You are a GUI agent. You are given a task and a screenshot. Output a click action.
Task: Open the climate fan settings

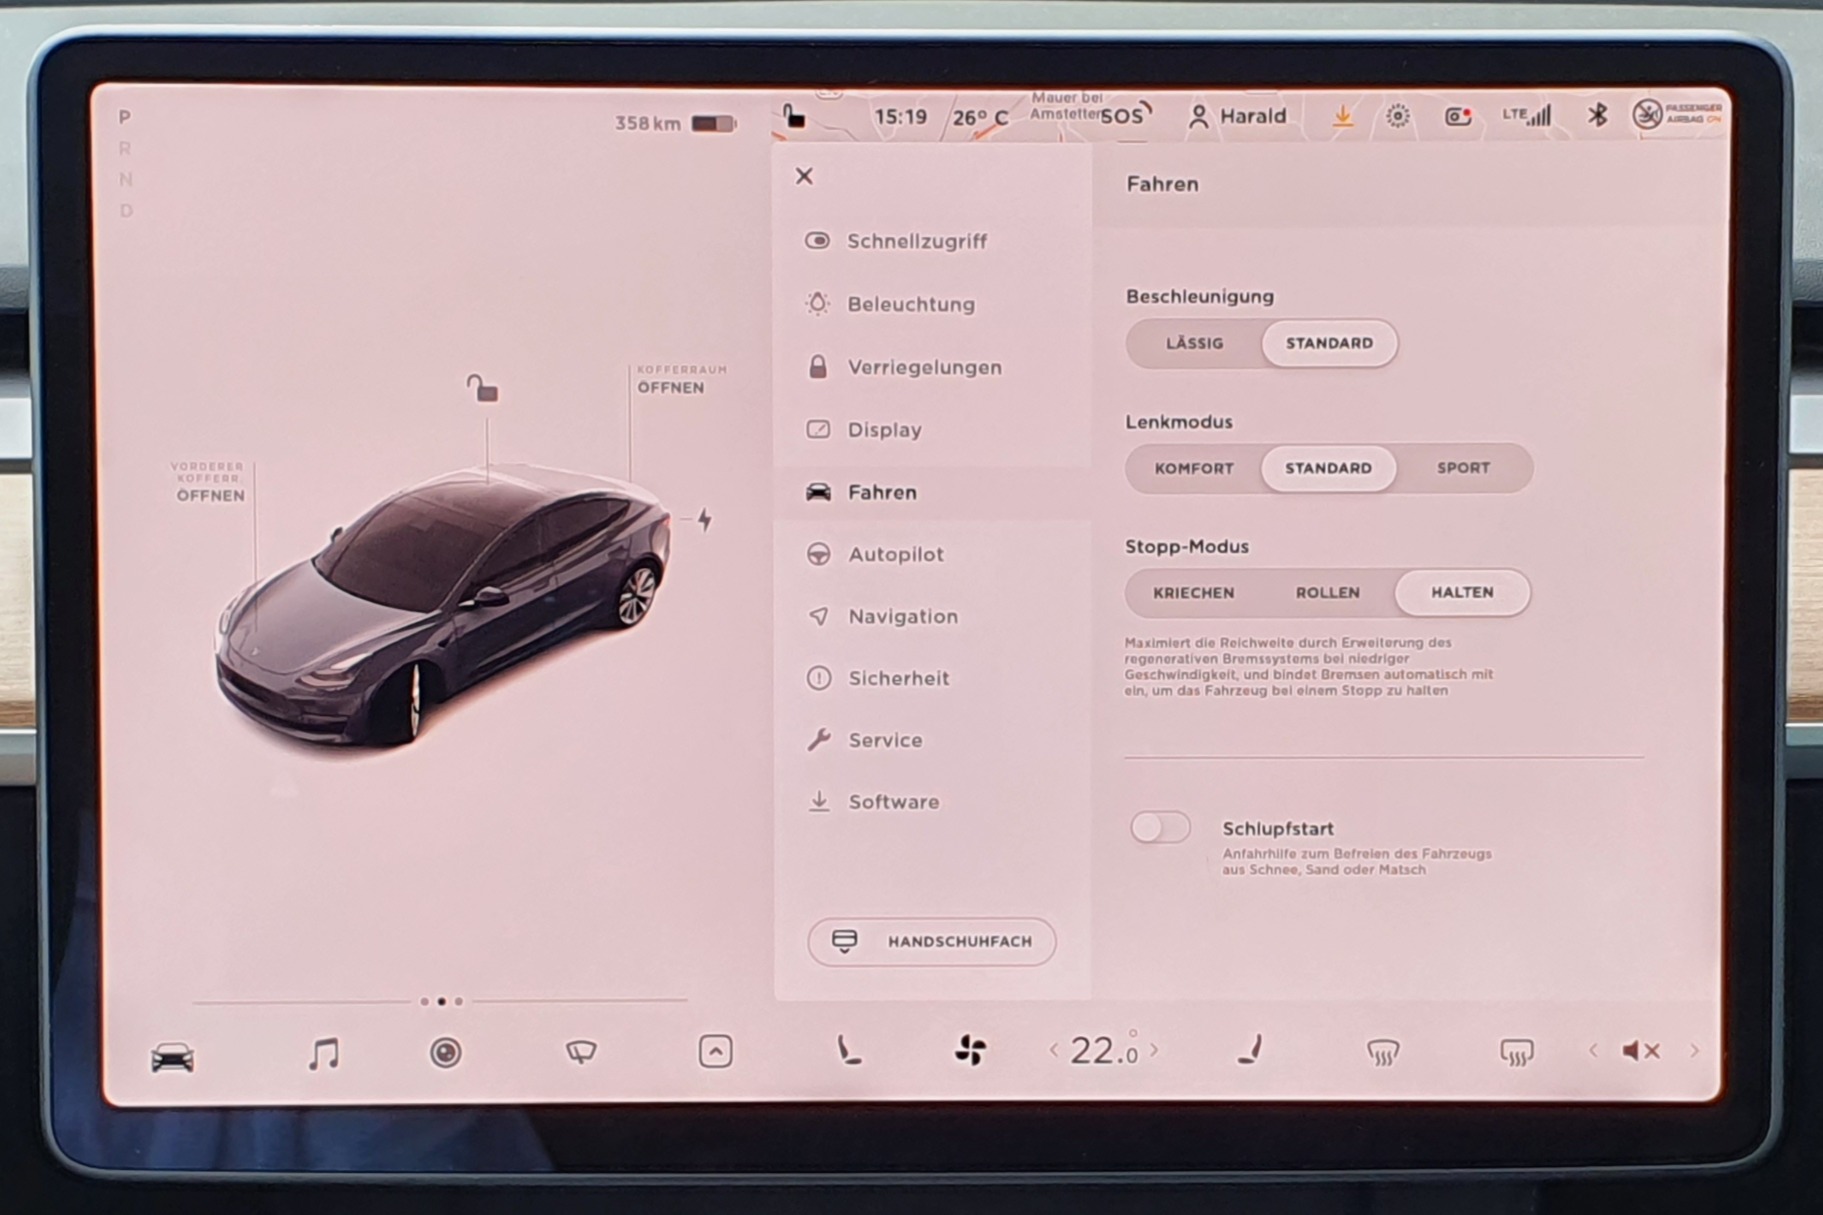point(969,1051)
